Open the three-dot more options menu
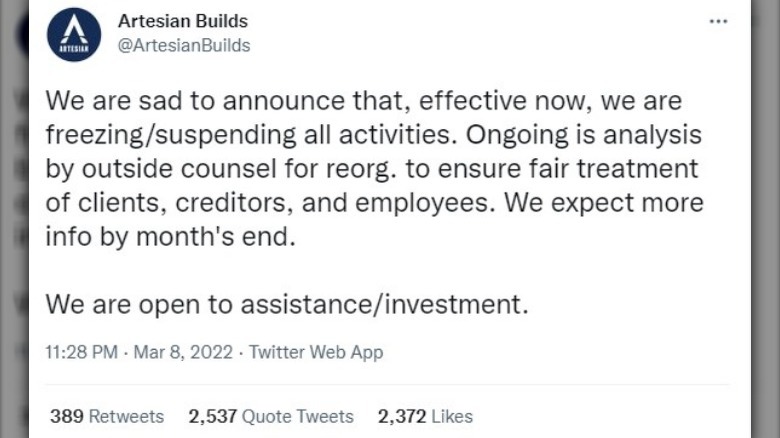 point(718,22)
